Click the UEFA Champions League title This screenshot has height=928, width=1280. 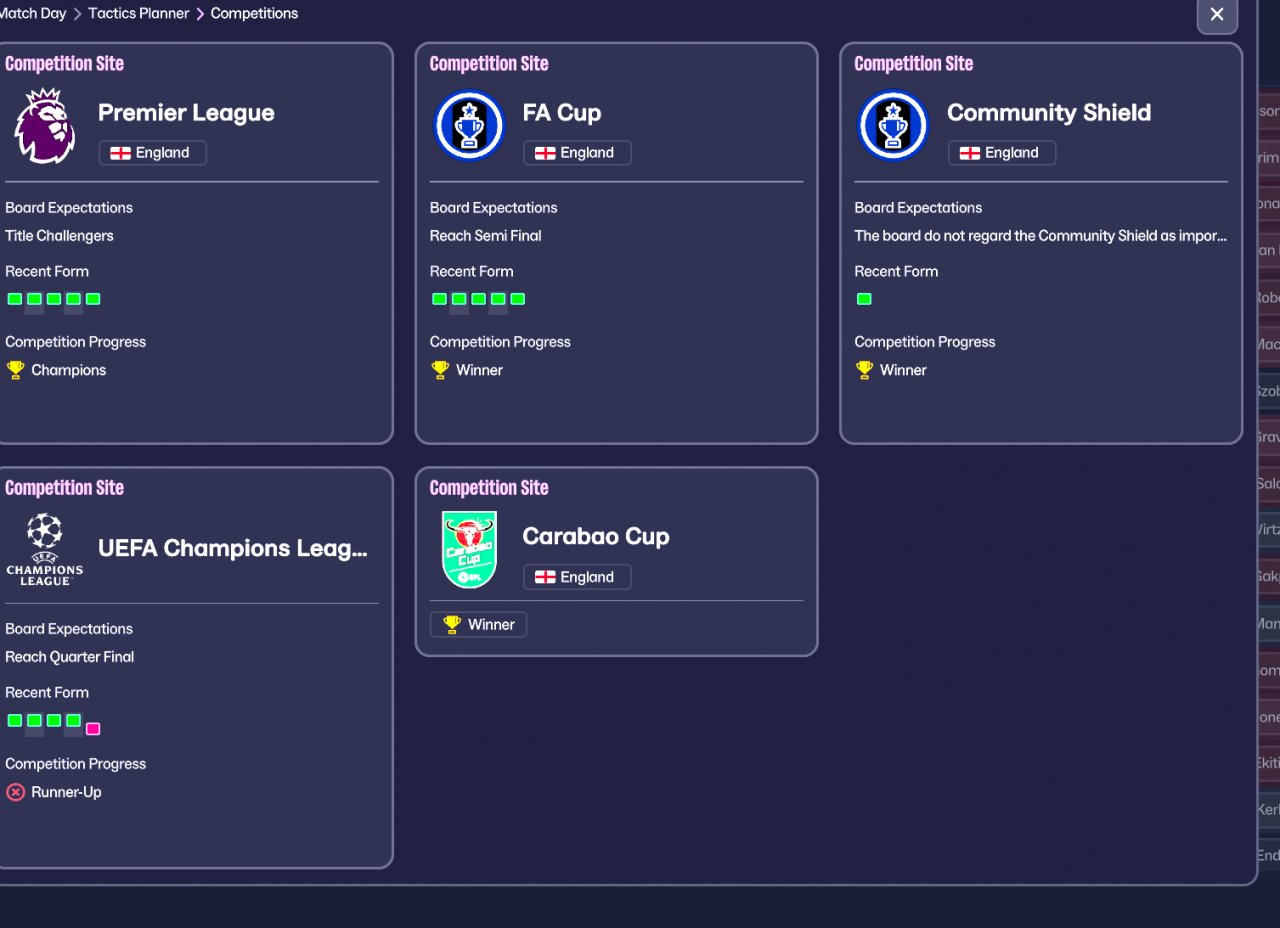point(233,548)
